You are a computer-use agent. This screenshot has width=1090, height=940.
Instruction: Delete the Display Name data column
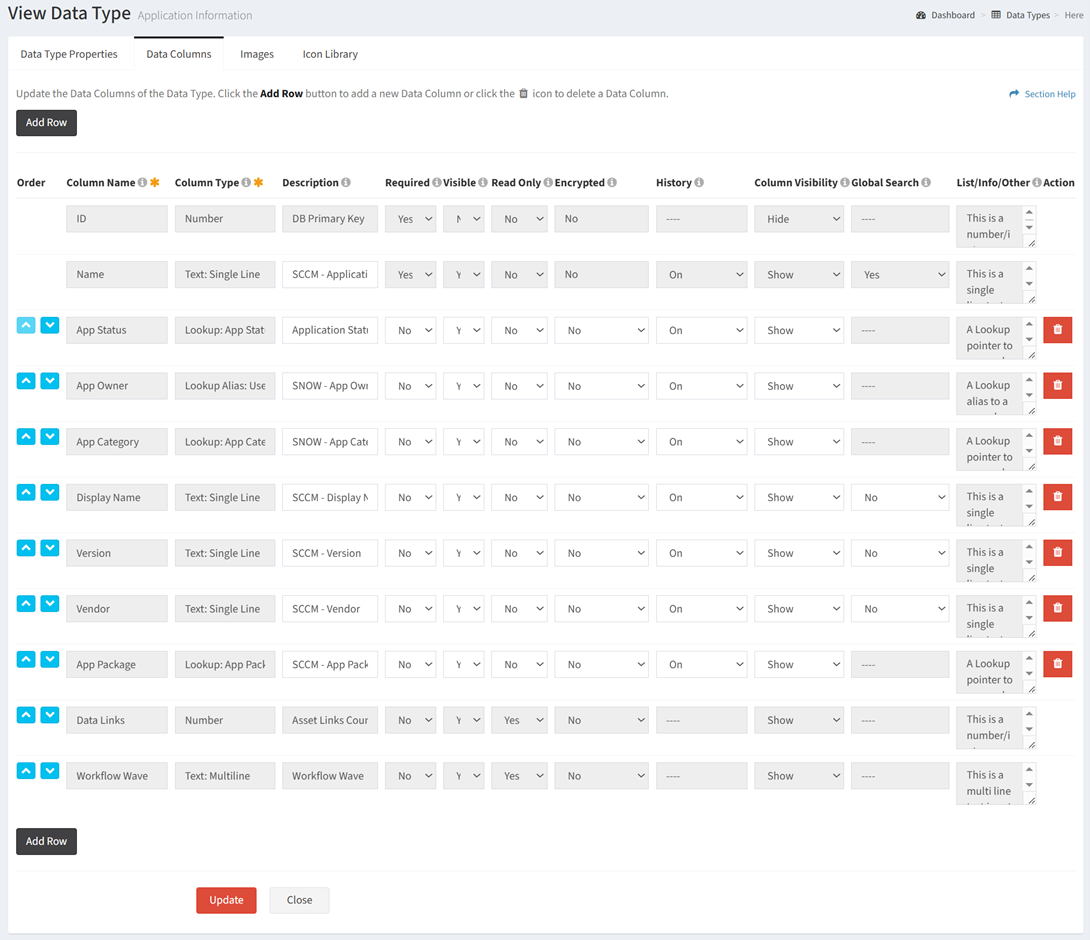pos(1057,496)
